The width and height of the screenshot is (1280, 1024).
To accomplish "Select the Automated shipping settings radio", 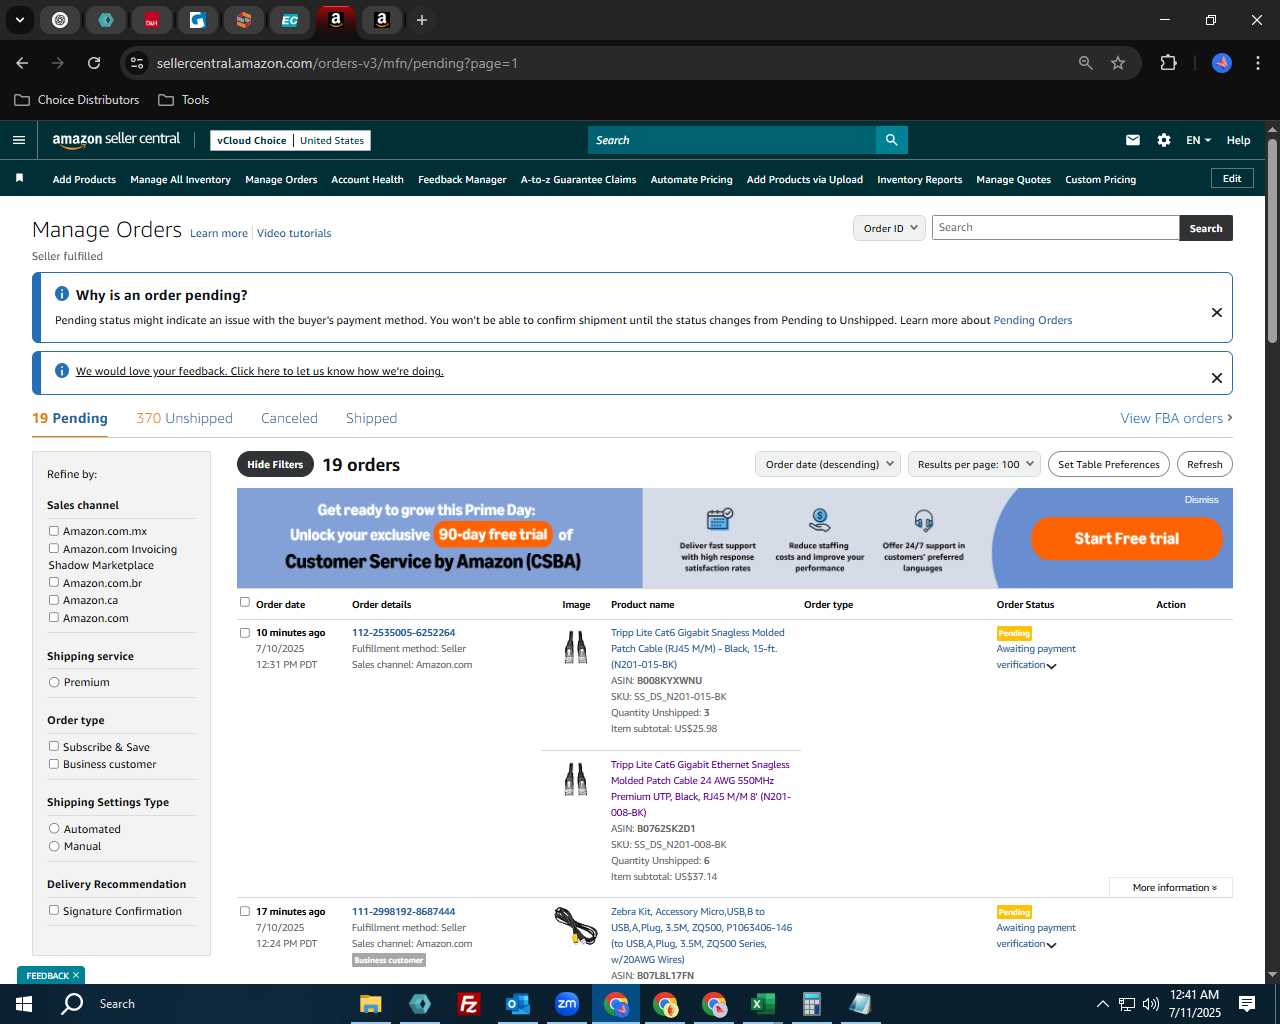I will (x=54, y=828).
